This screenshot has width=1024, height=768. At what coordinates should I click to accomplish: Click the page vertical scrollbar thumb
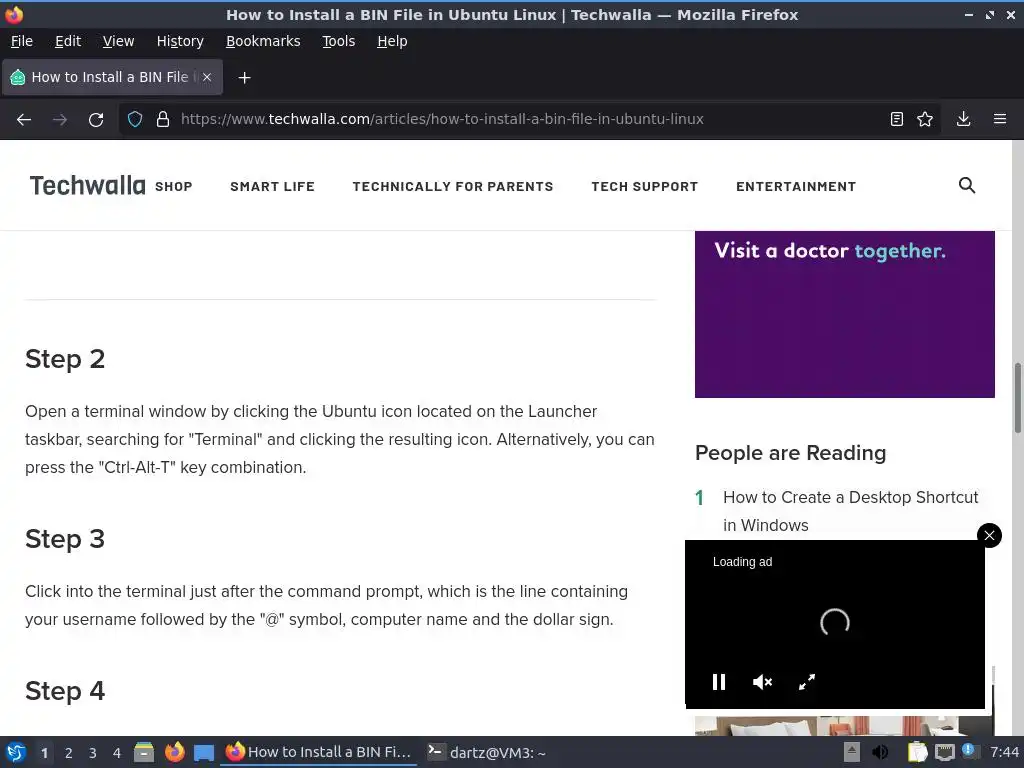(x=1017, y=397)
